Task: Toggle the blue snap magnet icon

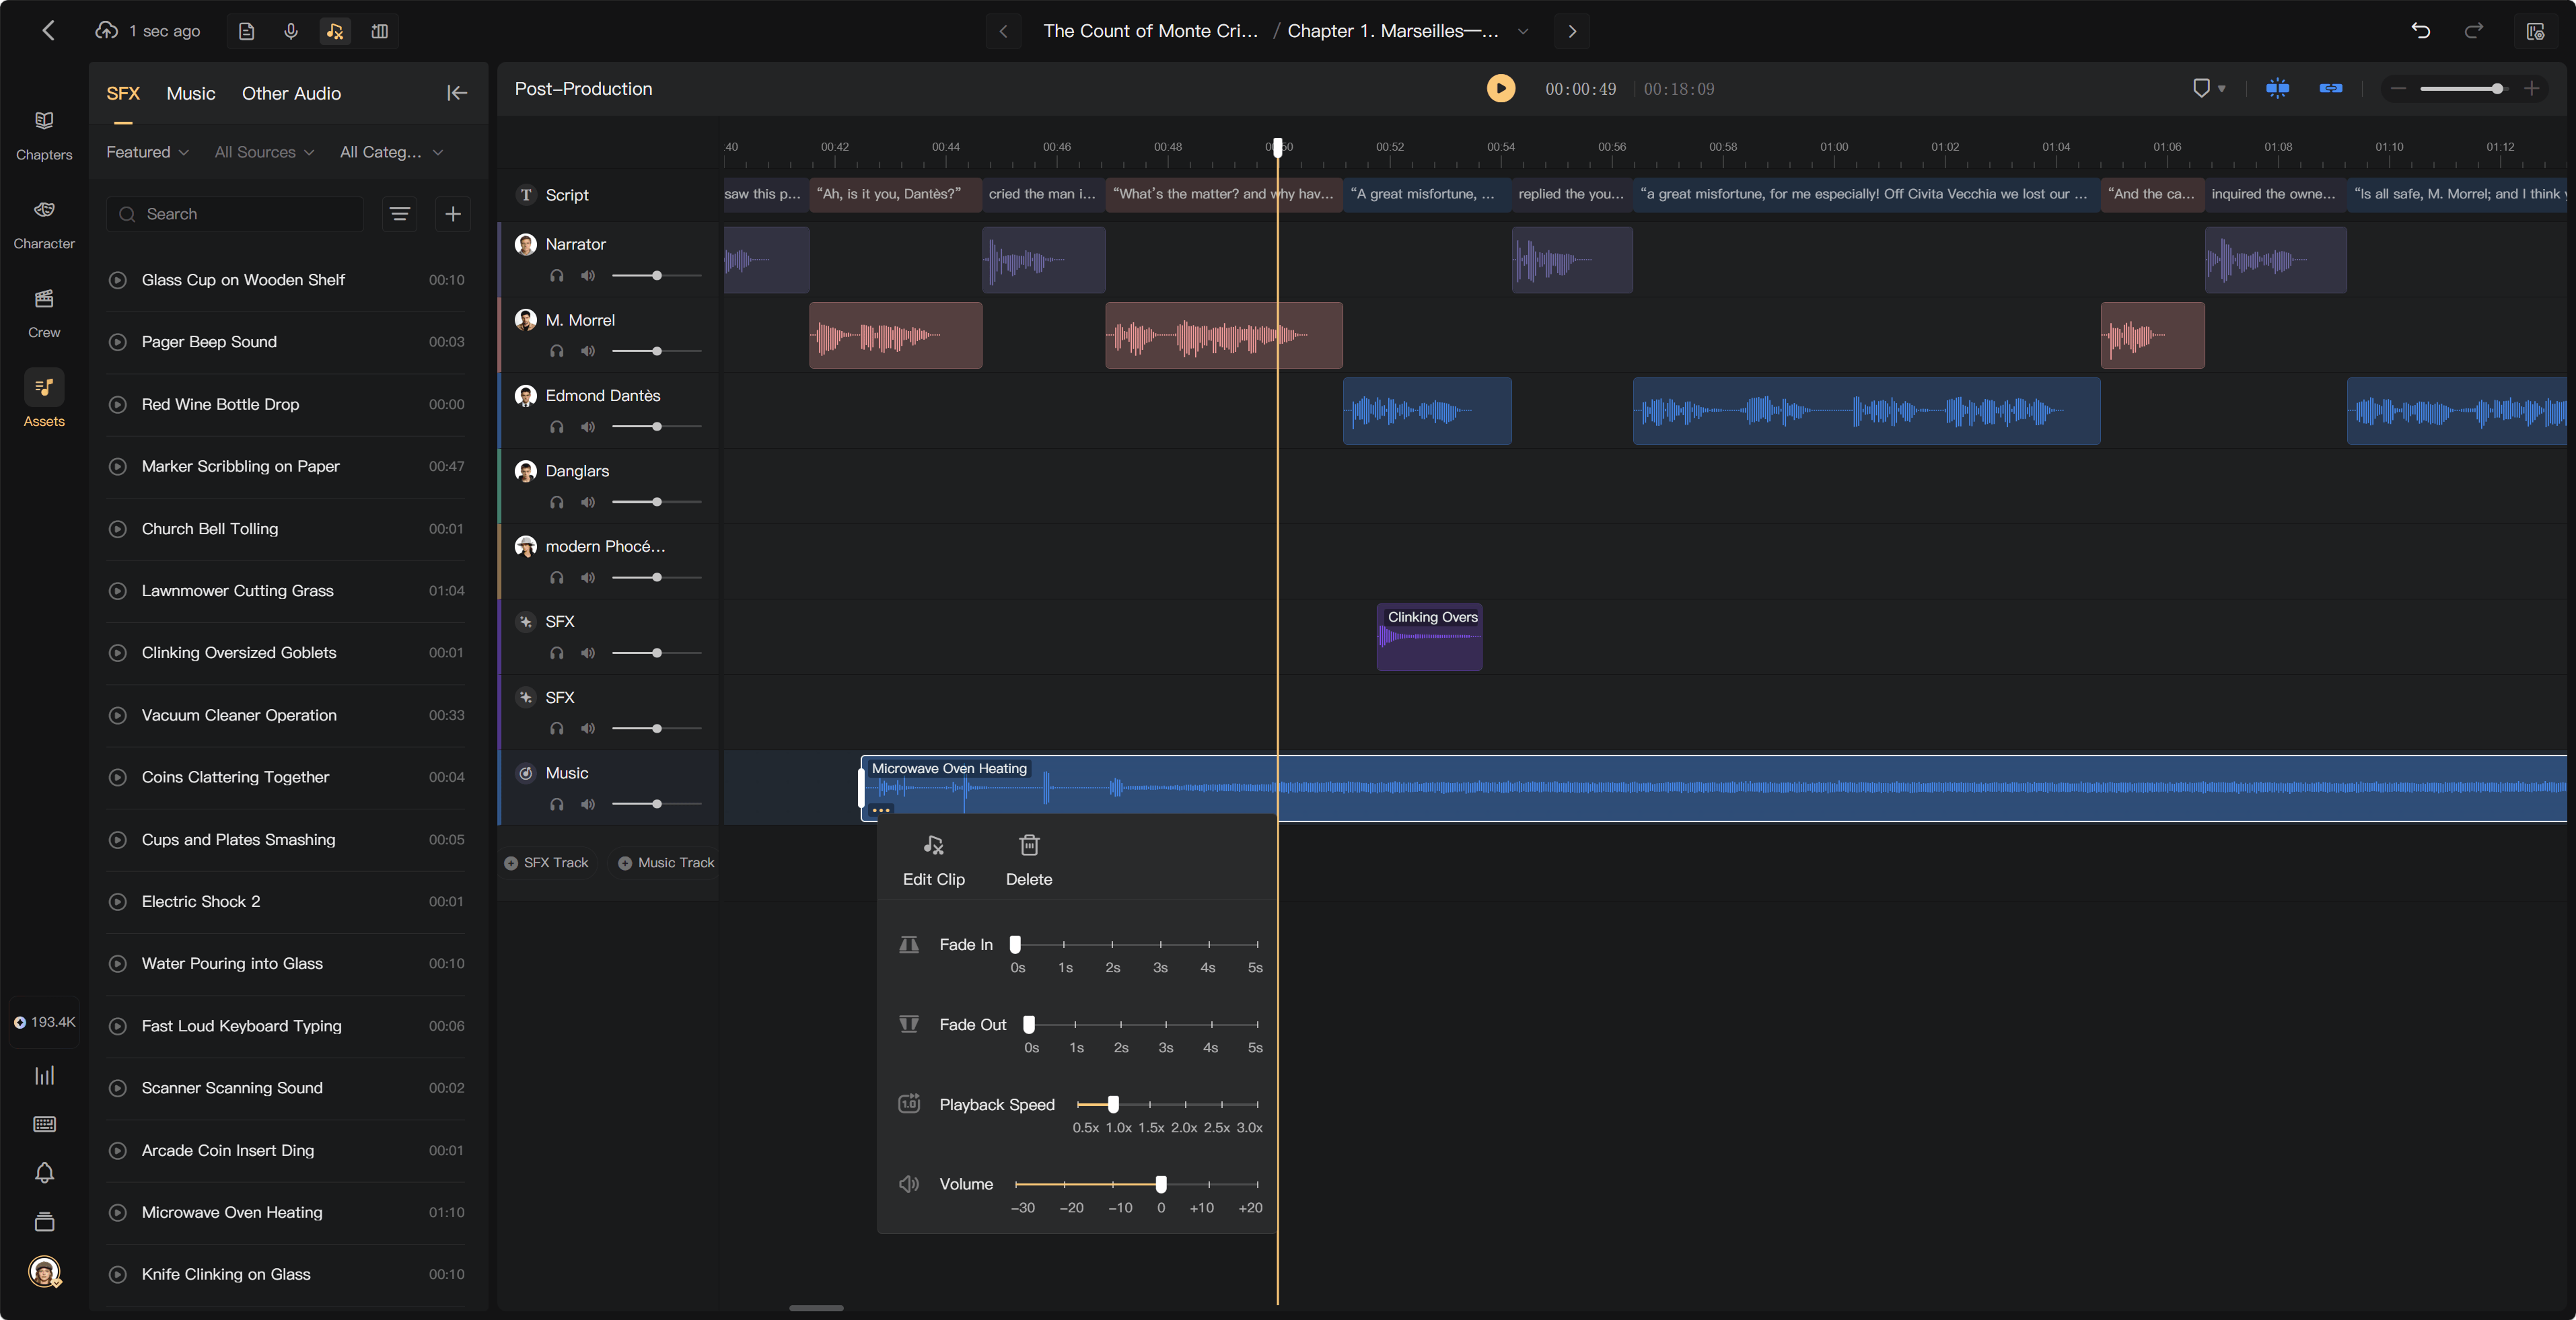Action: coord(2277,88)
